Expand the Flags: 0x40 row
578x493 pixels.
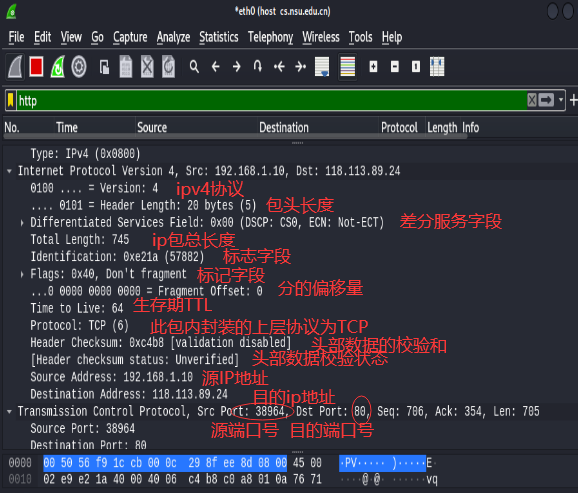point(22,274)
